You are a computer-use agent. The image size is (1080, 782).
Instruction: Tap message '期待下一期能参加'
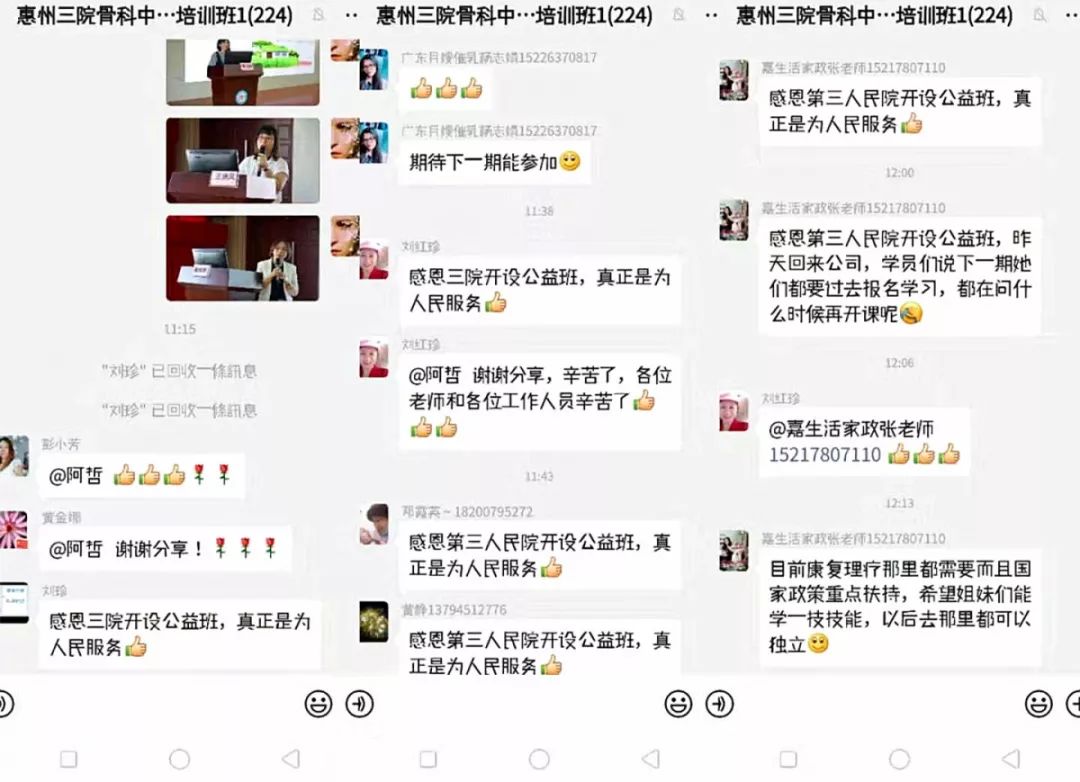click(494, 163)
